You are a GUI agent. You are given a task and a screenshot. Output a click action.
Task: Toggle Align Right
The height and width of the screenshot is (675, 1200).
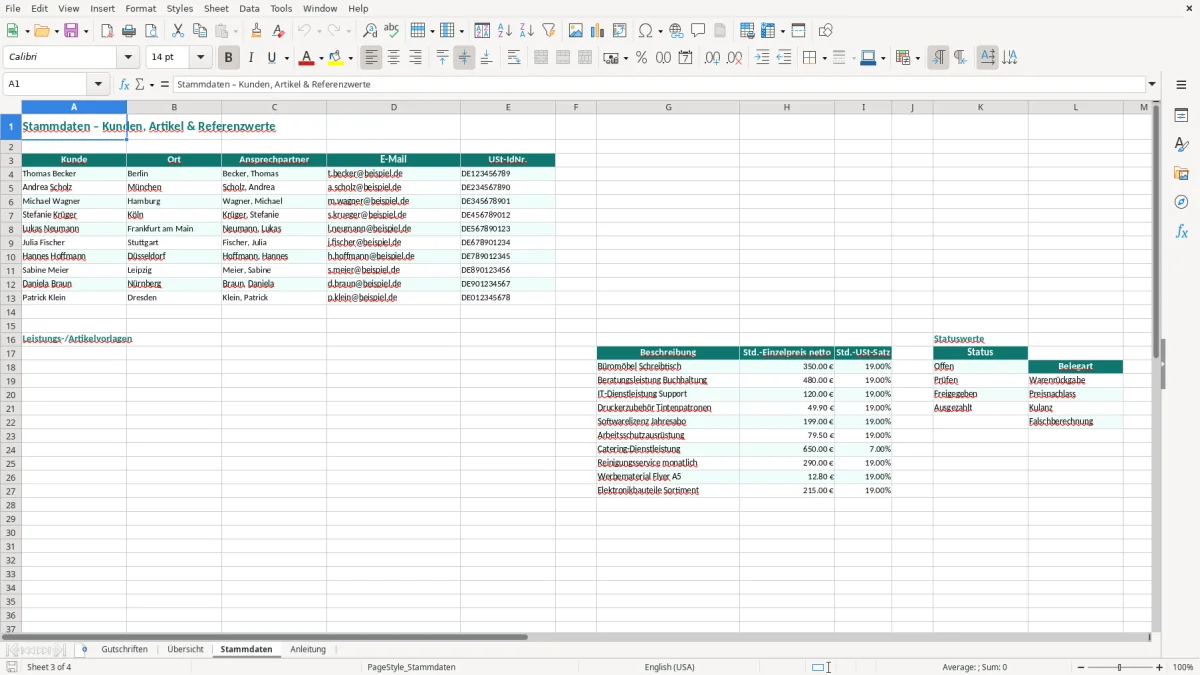pyautogui.click(x=416, y=58)
